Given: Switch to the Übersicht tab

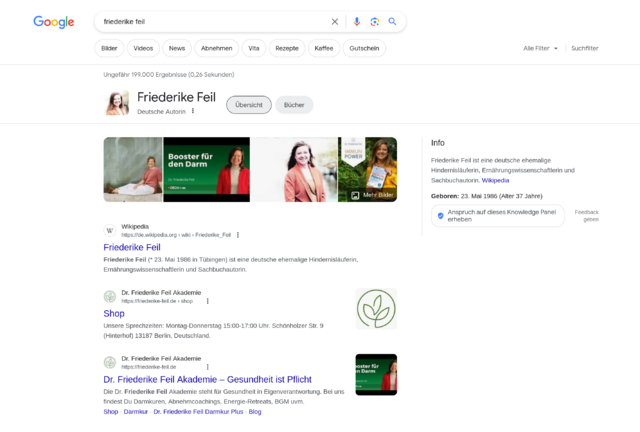Looking at the screenshot, I should click(249, 105).
